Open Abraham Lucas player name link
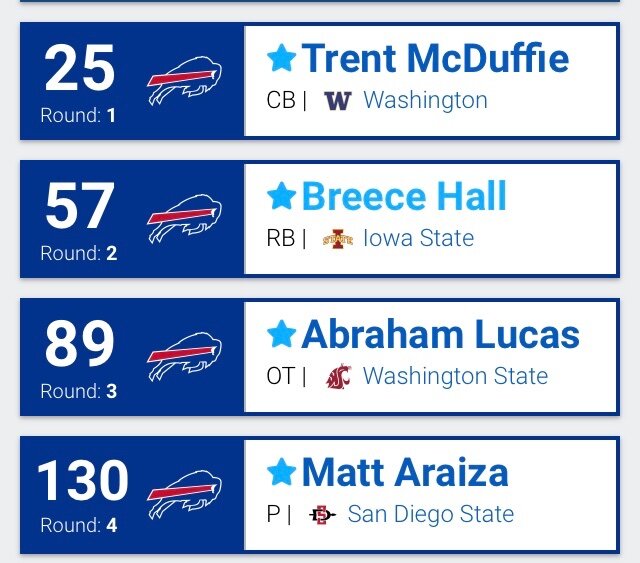640x563 pixels. click(440, 334)
